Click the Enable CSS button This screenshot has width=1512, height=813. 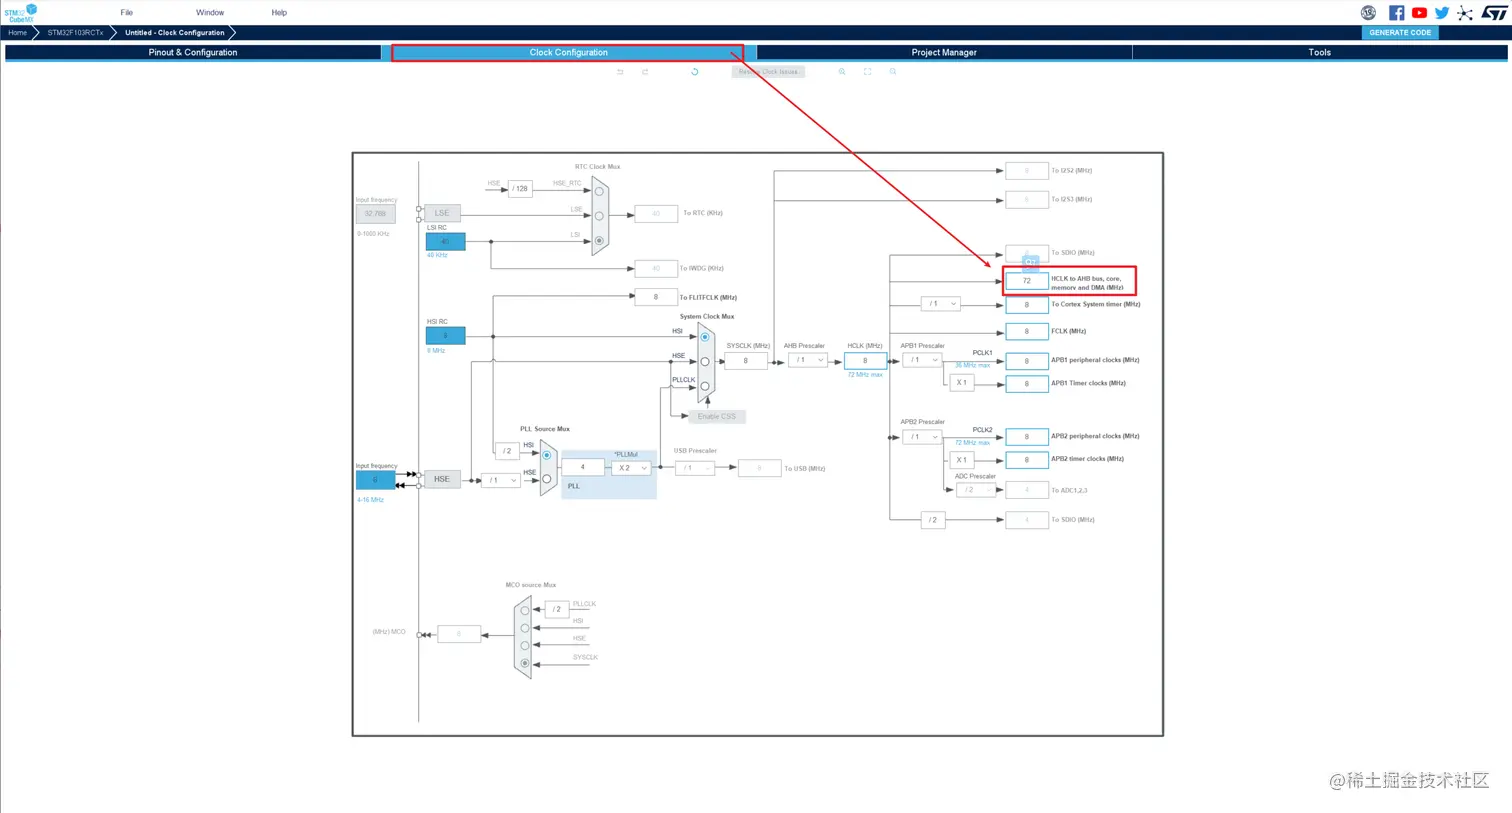point(716,416)
